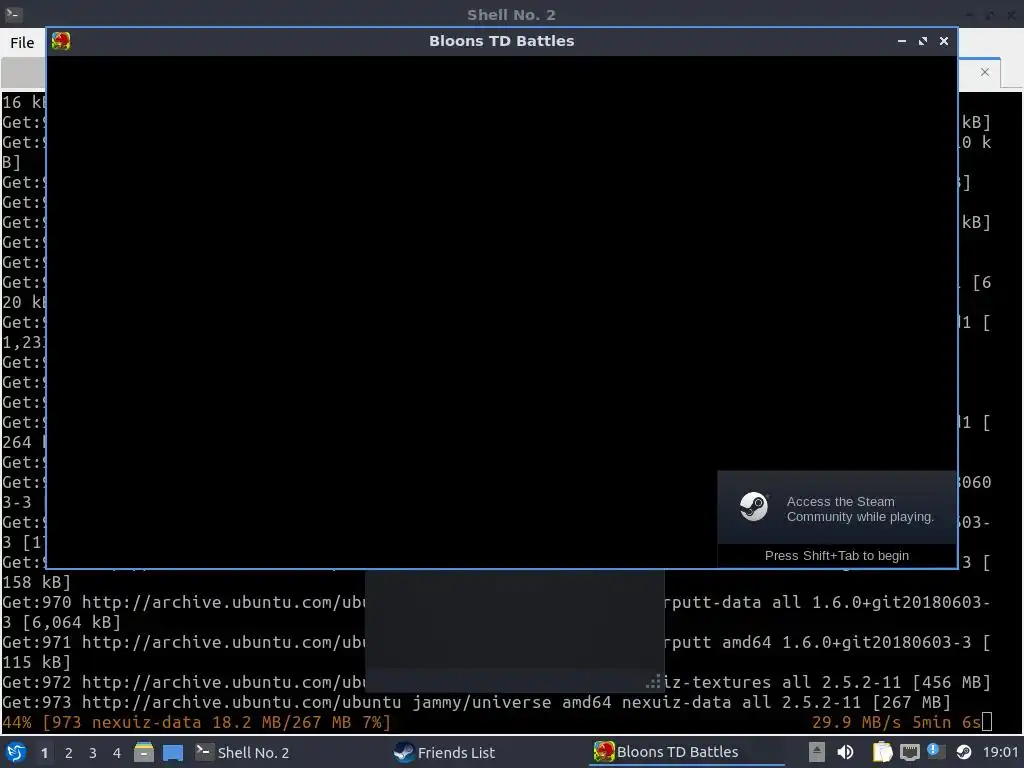Click the Get:973 nexuiz-data terminal line

tap(476, 703)
